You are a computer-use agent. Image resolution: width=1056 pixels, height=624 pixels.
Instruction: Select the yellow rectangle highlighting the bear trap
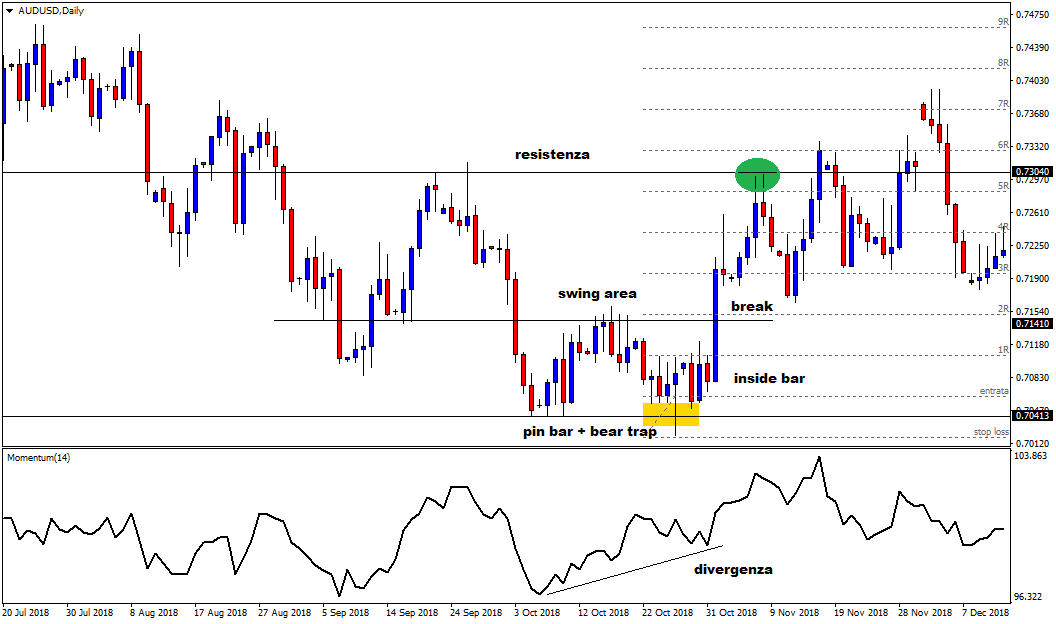[x=671, y=414]
